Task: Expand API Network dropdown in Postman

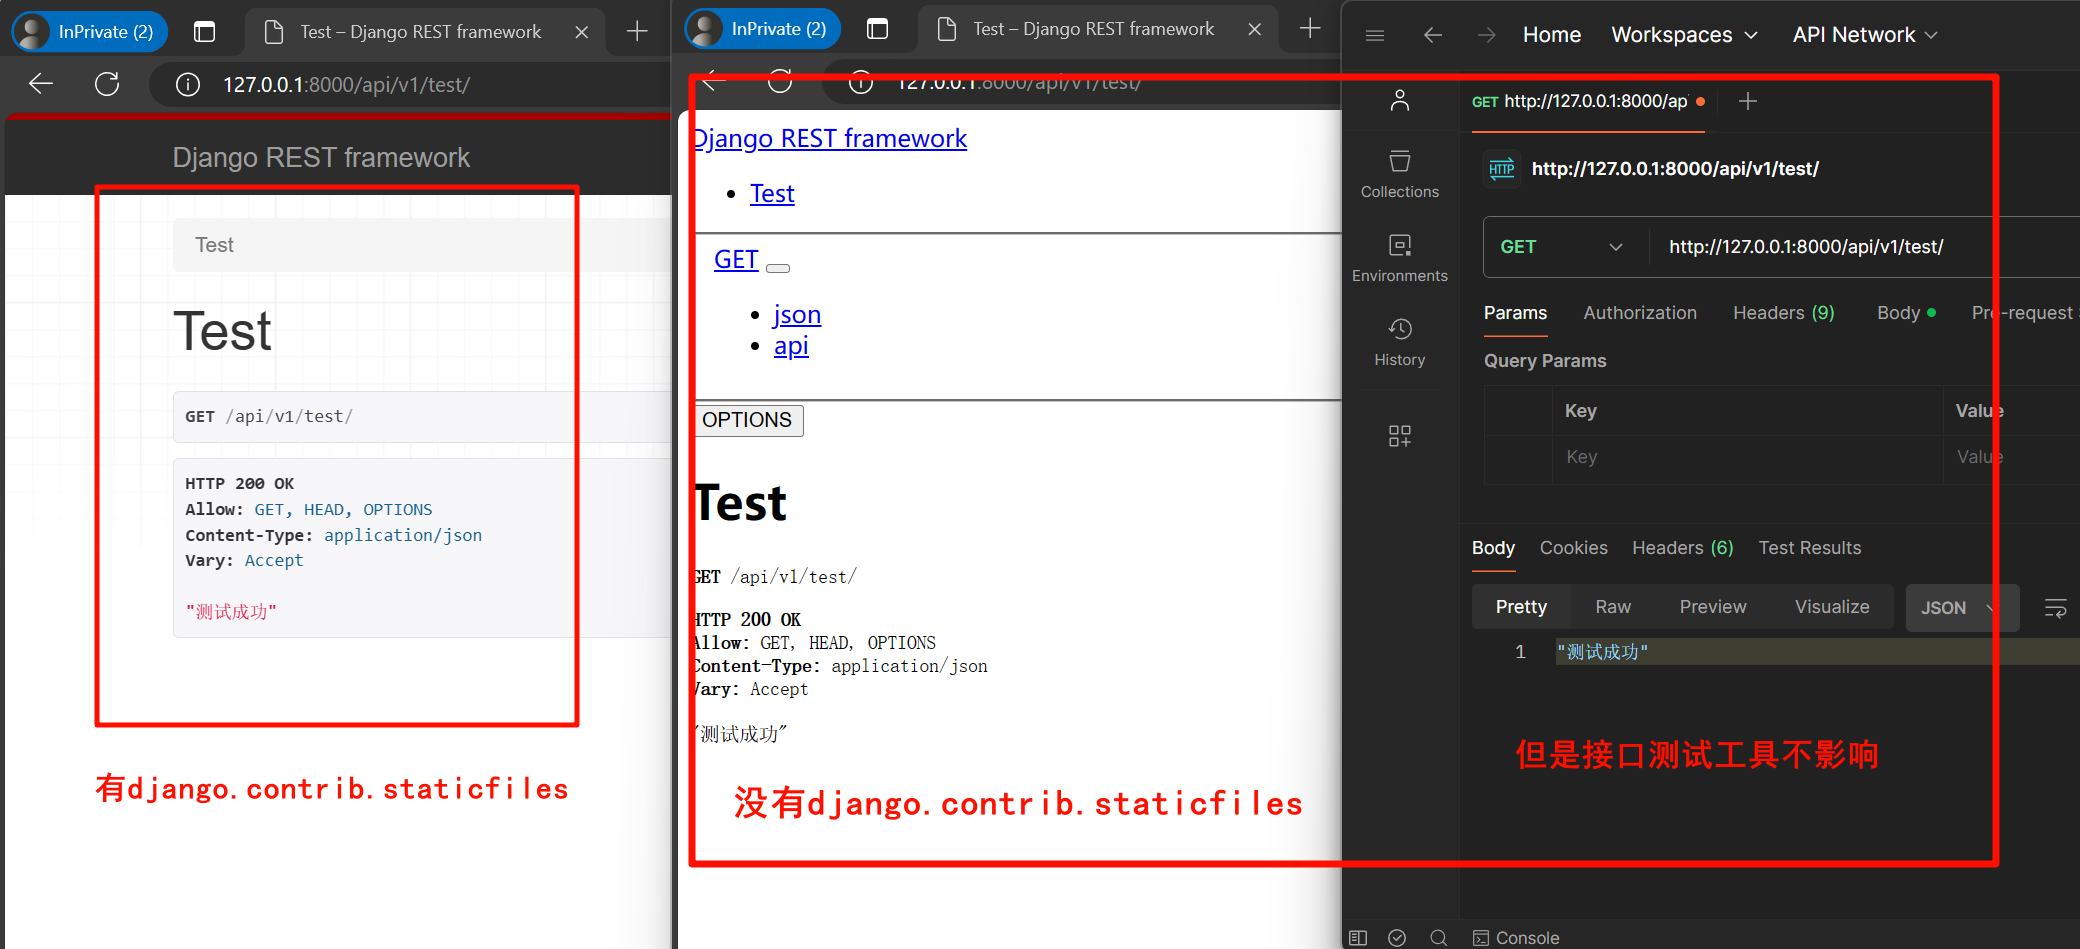Action: [x=1865, y=35]
